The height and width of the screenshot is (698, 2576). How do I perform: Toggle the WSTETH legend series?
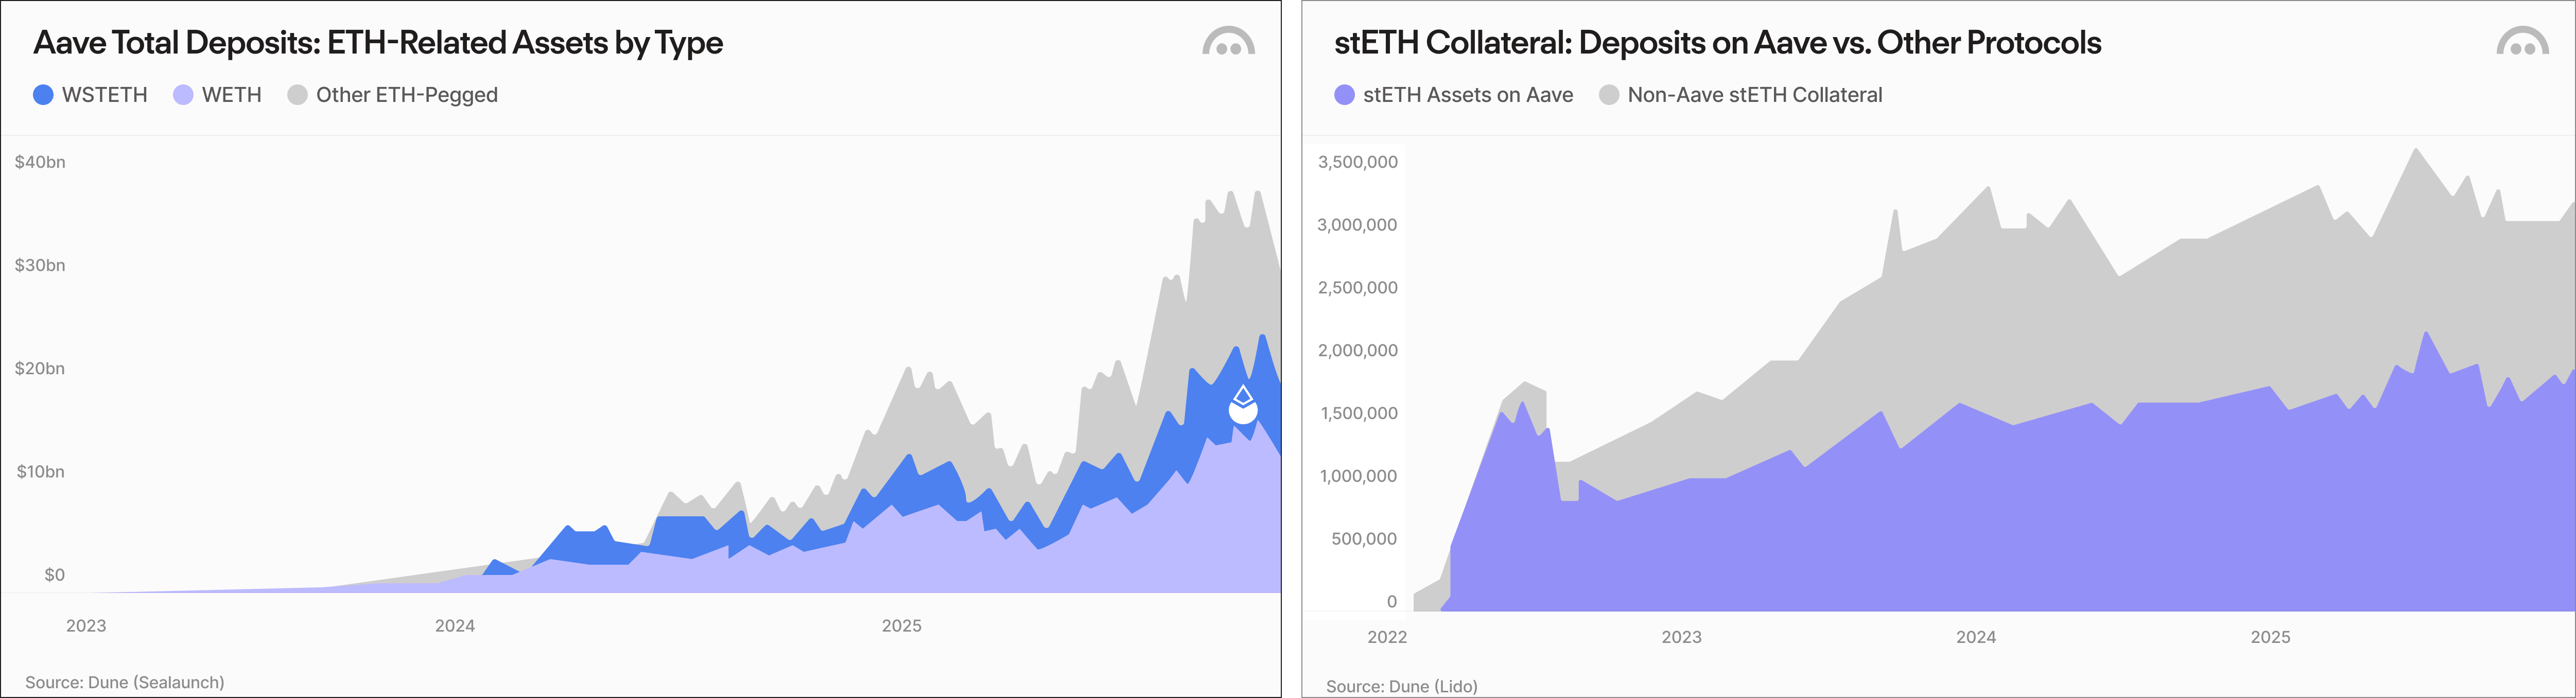point(104,95)
